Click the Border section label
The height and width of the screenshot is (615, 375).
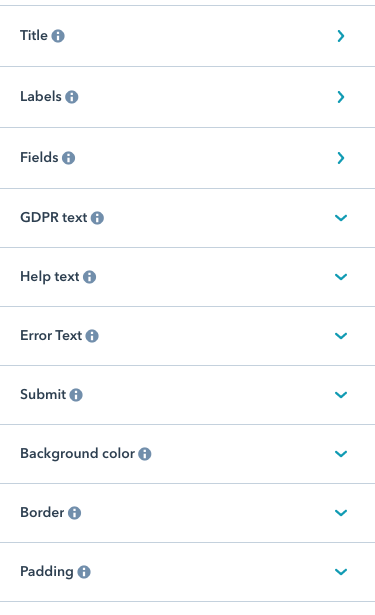(x=42, y=512)
